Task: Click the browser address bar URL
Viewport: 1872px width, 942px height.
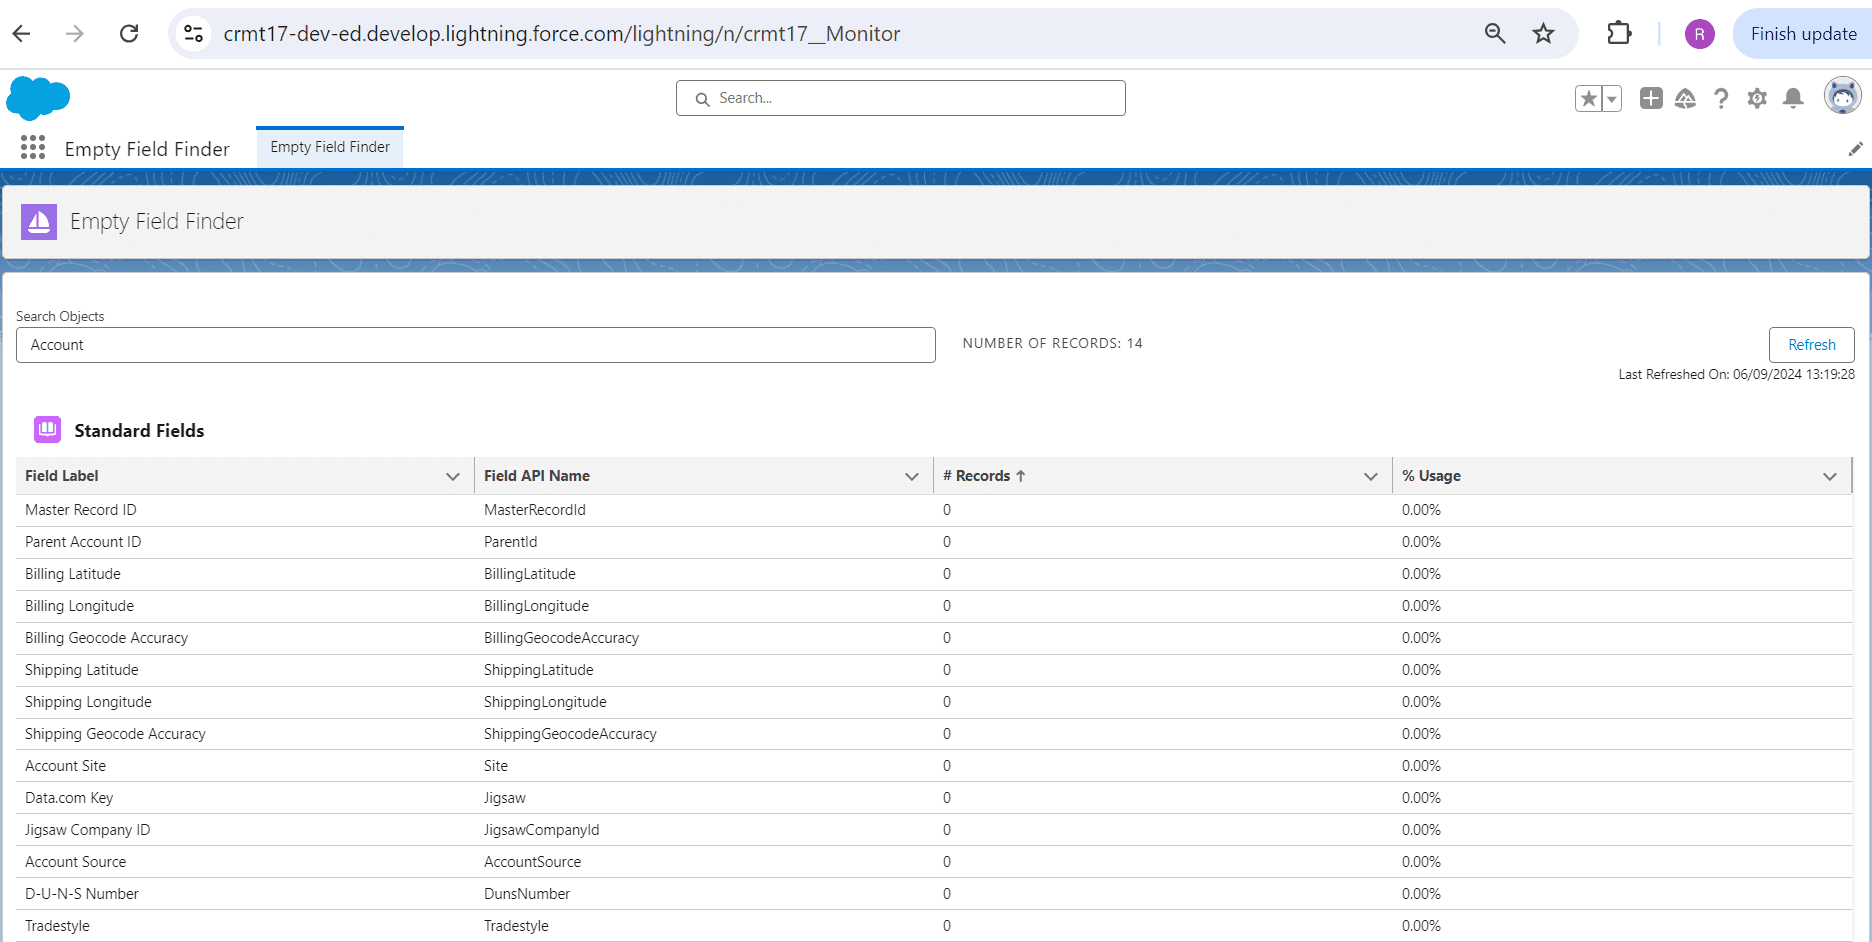Action: [x=561, y=34]
